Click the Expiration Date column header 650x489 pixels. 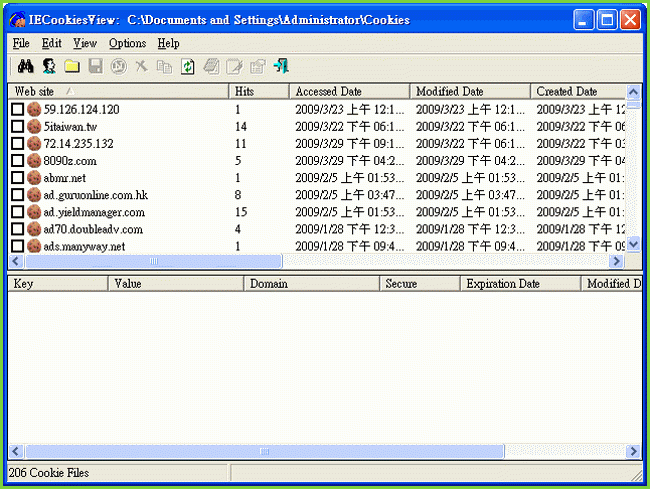click(x=520, y=284)
